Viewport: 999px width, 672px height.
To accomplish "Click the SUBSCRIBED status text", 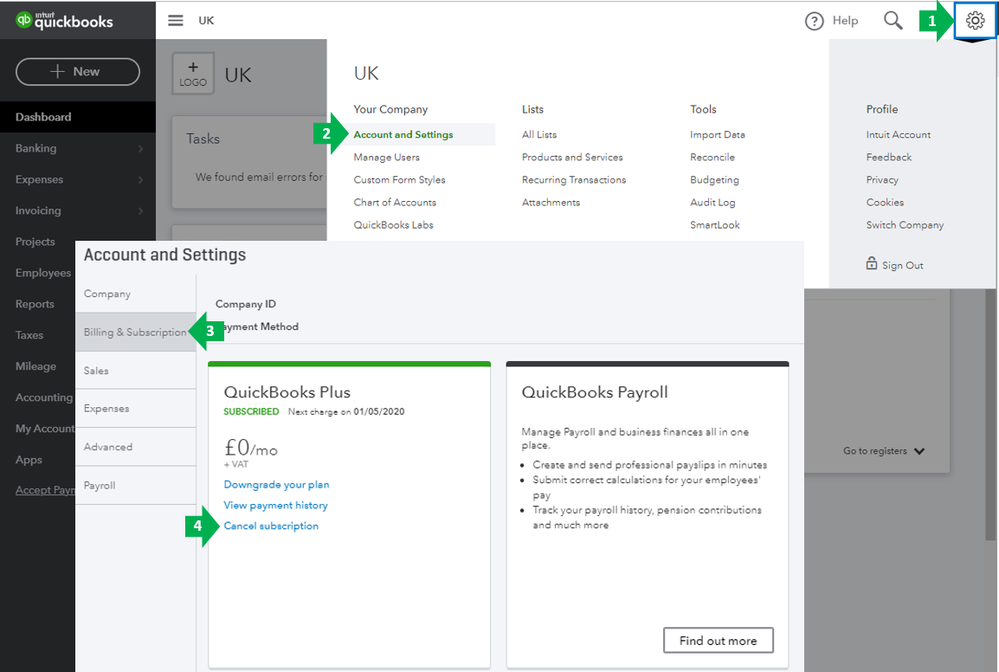I will (251, 411).
